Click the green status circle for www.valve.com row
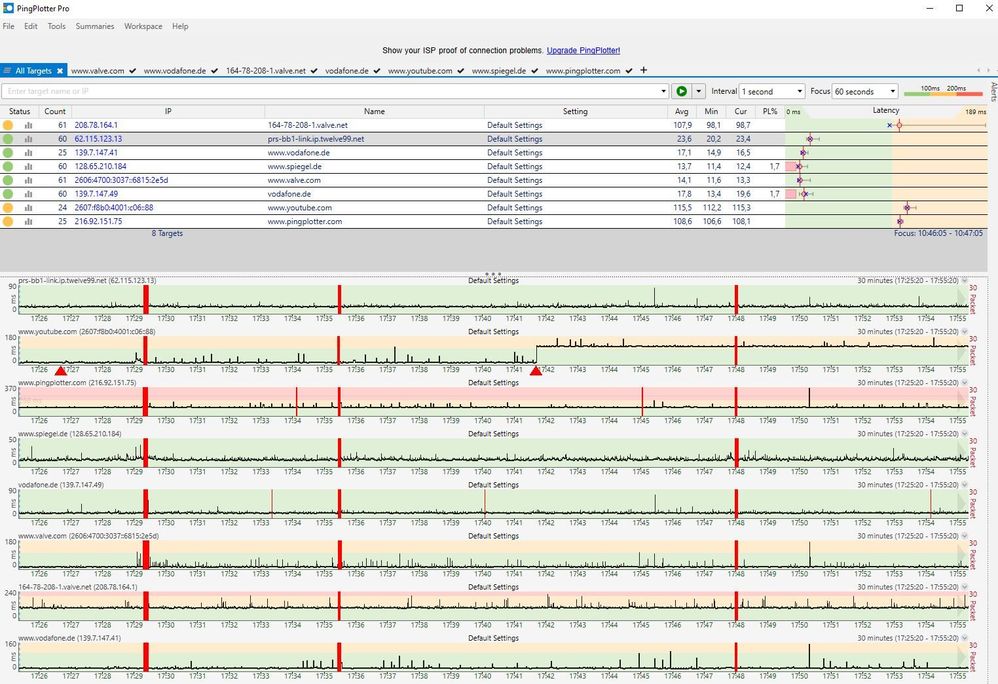Image resolution: width=998 pixels, height=684 pixels. pos(9,180)
